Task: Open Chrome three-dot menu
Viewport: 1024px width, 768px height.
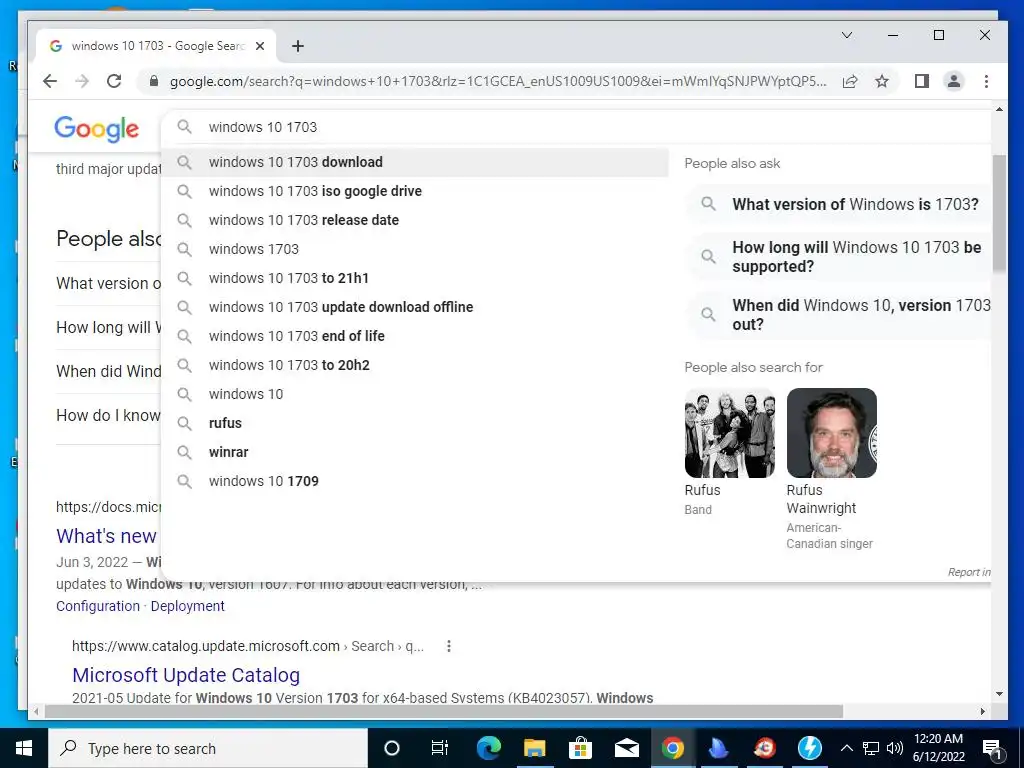Action: (986, 81)
